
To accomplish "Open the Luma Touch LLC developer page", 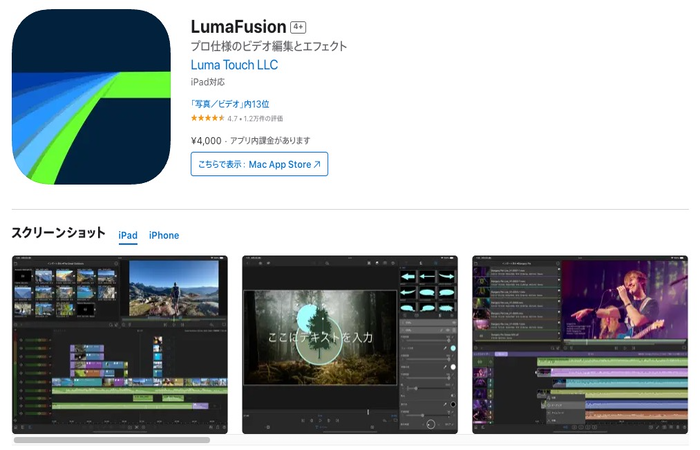I will [x=234, y=65].
